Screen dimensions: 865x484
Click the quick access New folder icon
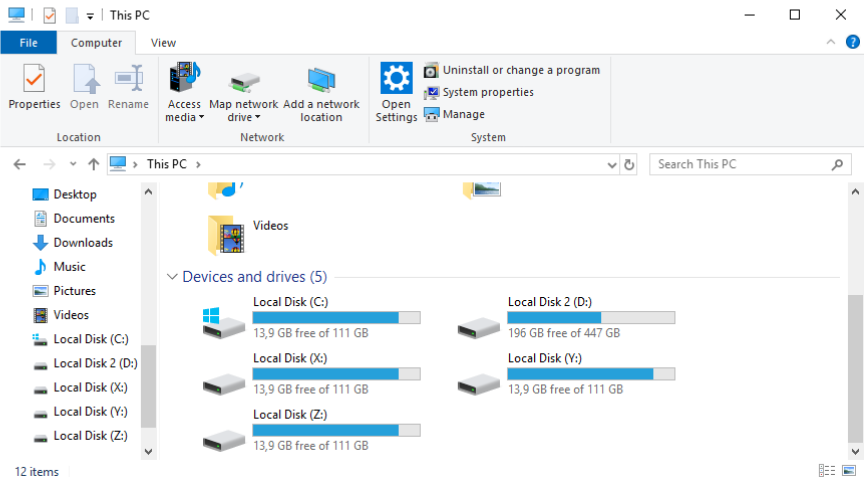point(72,15)
